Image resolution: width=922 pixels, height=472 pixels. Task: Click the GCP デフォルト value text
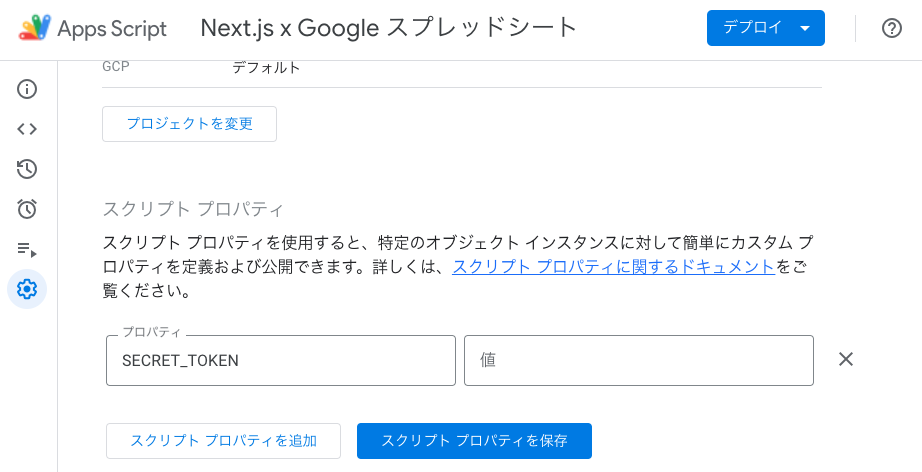click(266, 68)
